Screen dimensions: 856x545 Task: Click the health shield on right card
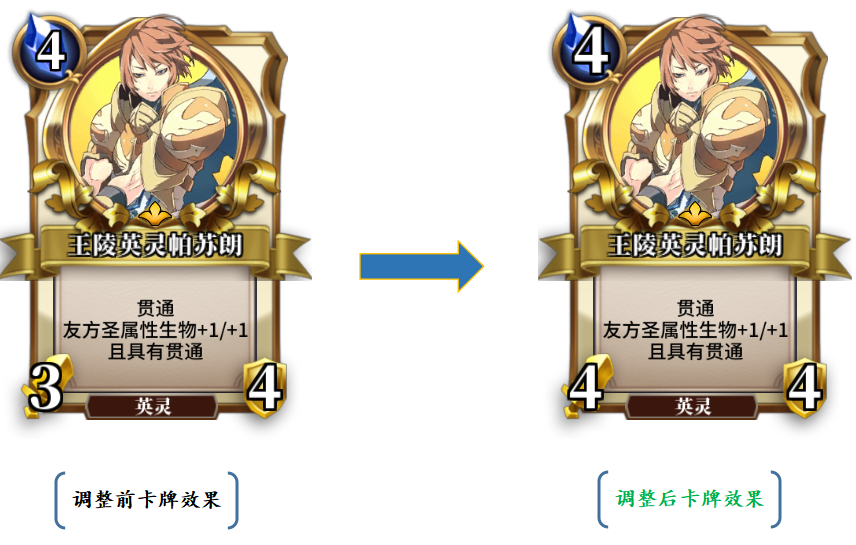pos(805,388)
